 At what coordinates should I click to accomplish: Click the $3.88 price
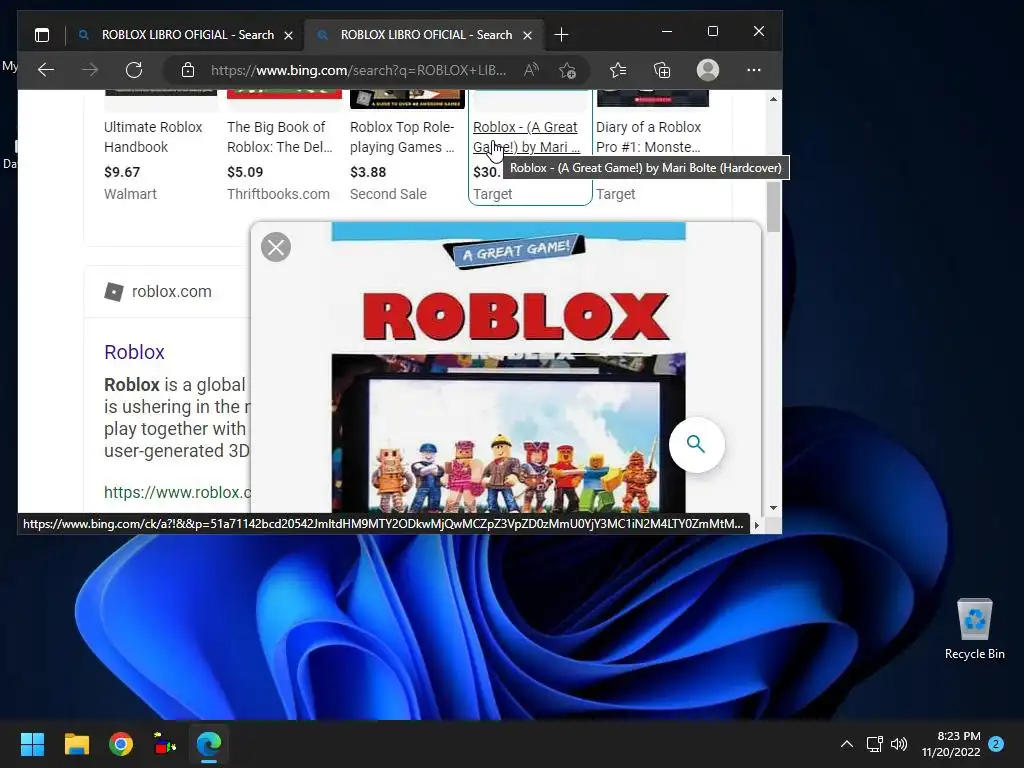(x=368, y=172)
